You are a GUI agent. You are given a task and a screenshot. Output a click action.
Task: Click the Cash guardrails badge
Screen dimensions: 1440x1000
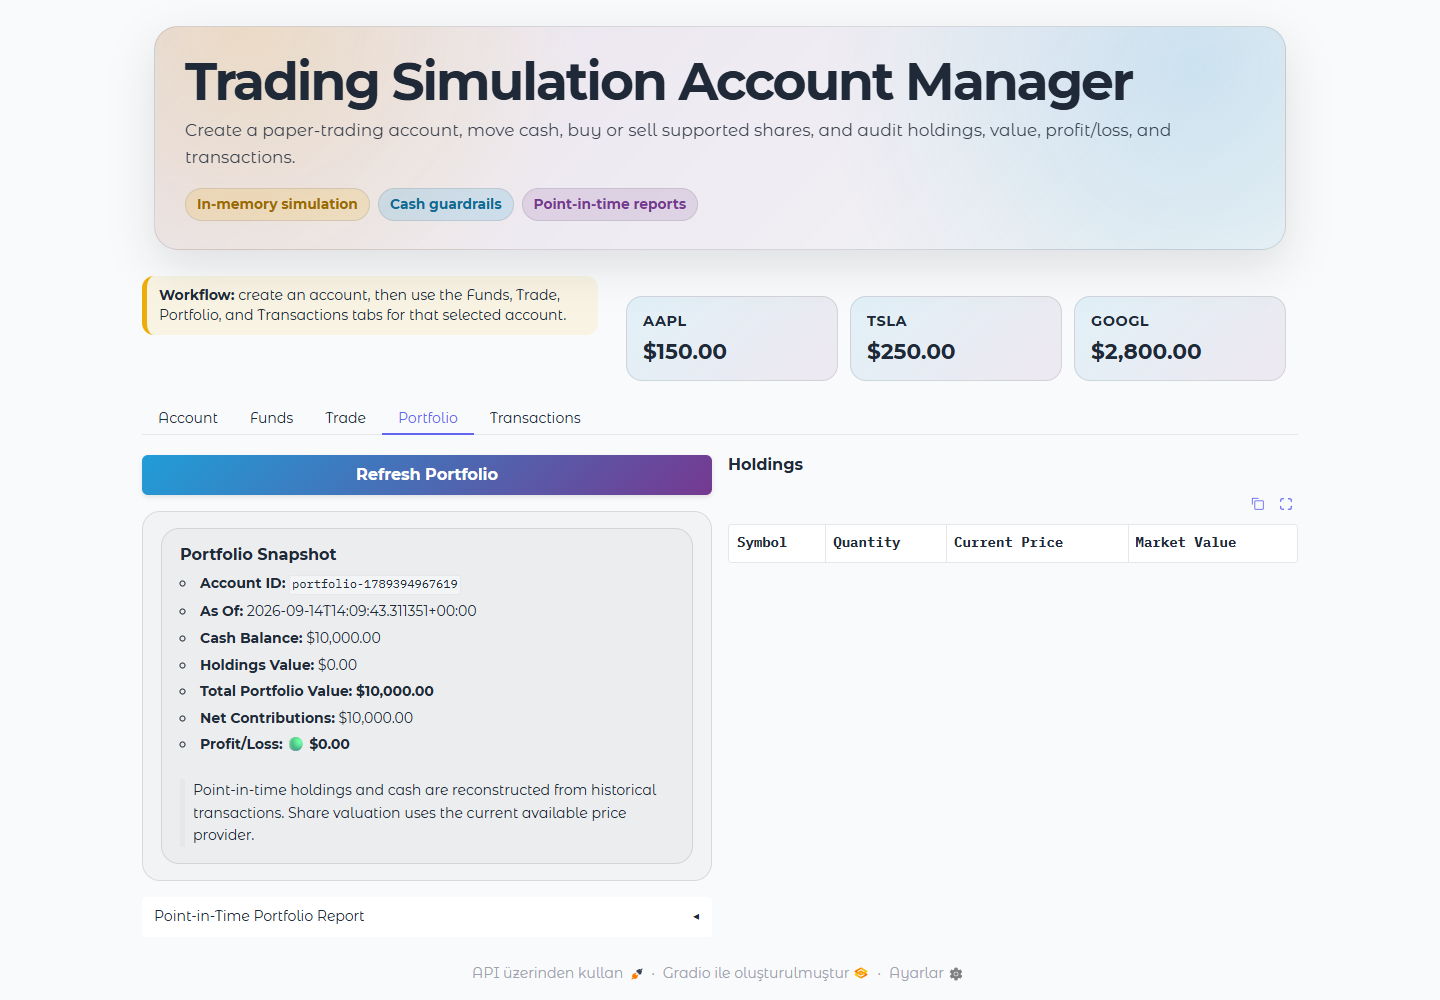coord(446,204)
